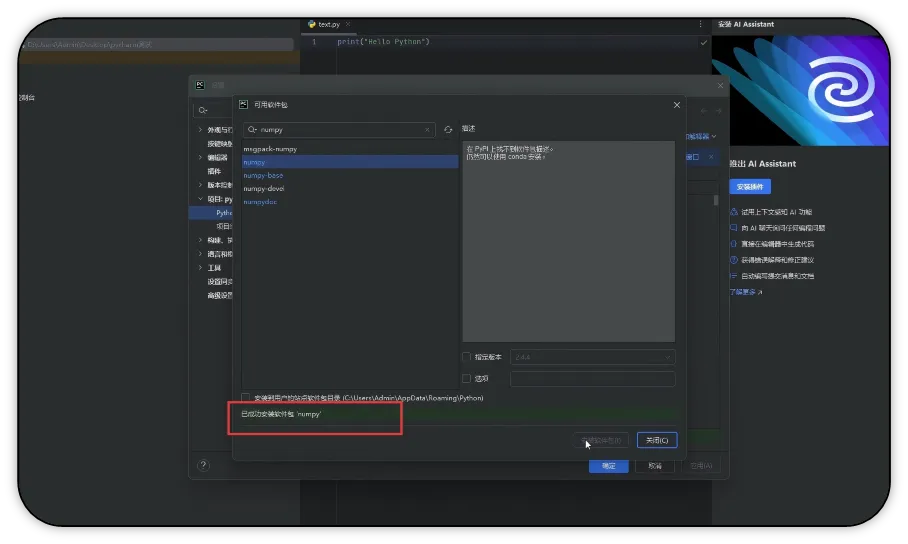This screenshot has height=544, width=908.
Task: Expand the 构建 settings node
Action: click(200, 240)
